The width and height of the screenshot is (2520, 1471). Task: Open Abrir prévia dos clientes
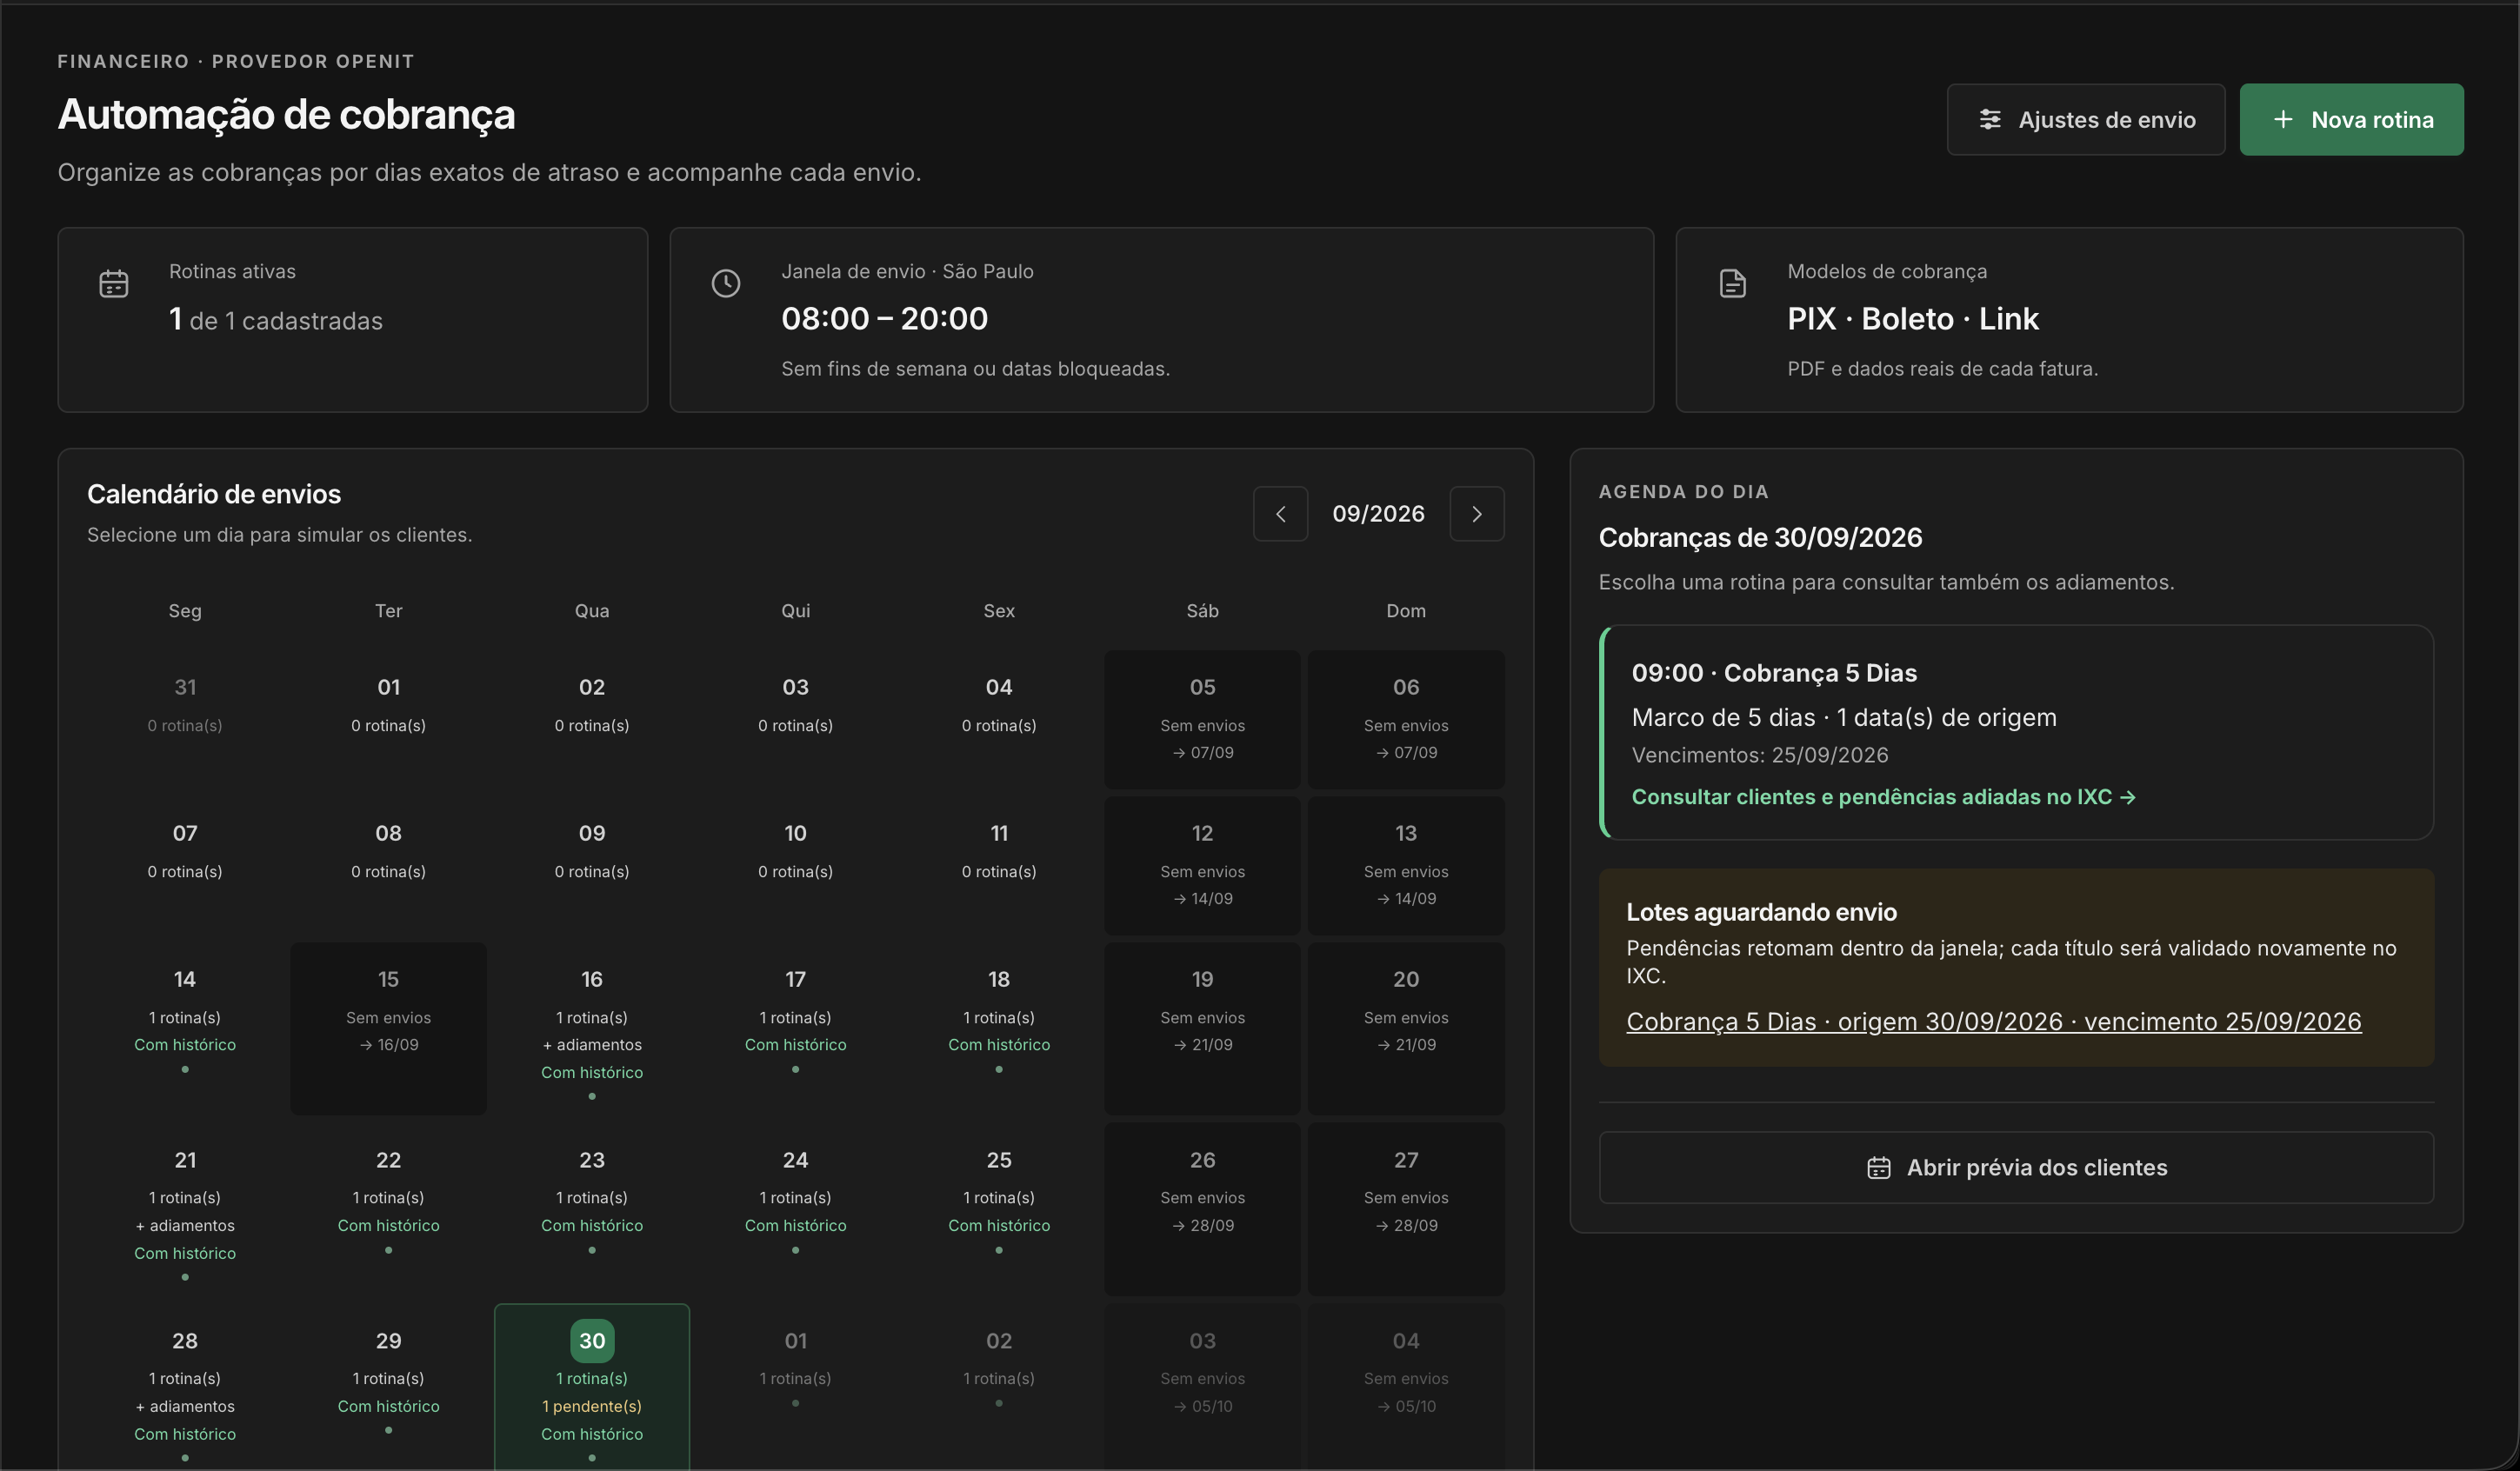2016,1168
